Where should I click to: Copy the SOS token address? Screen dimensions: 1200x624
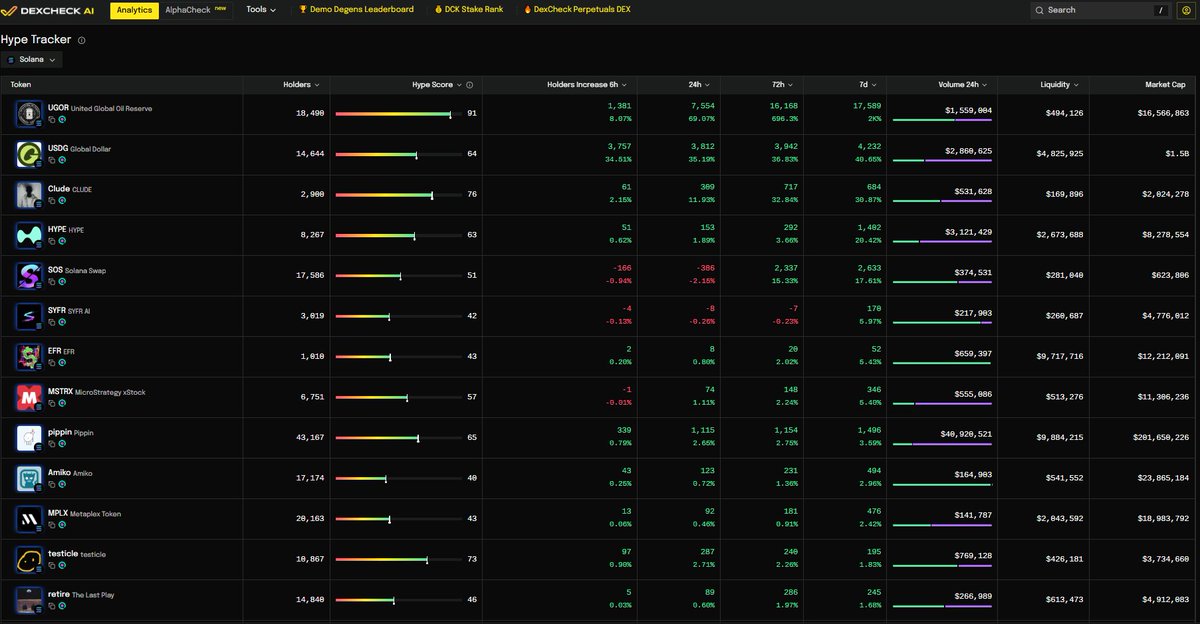click(x=52, y=280)
